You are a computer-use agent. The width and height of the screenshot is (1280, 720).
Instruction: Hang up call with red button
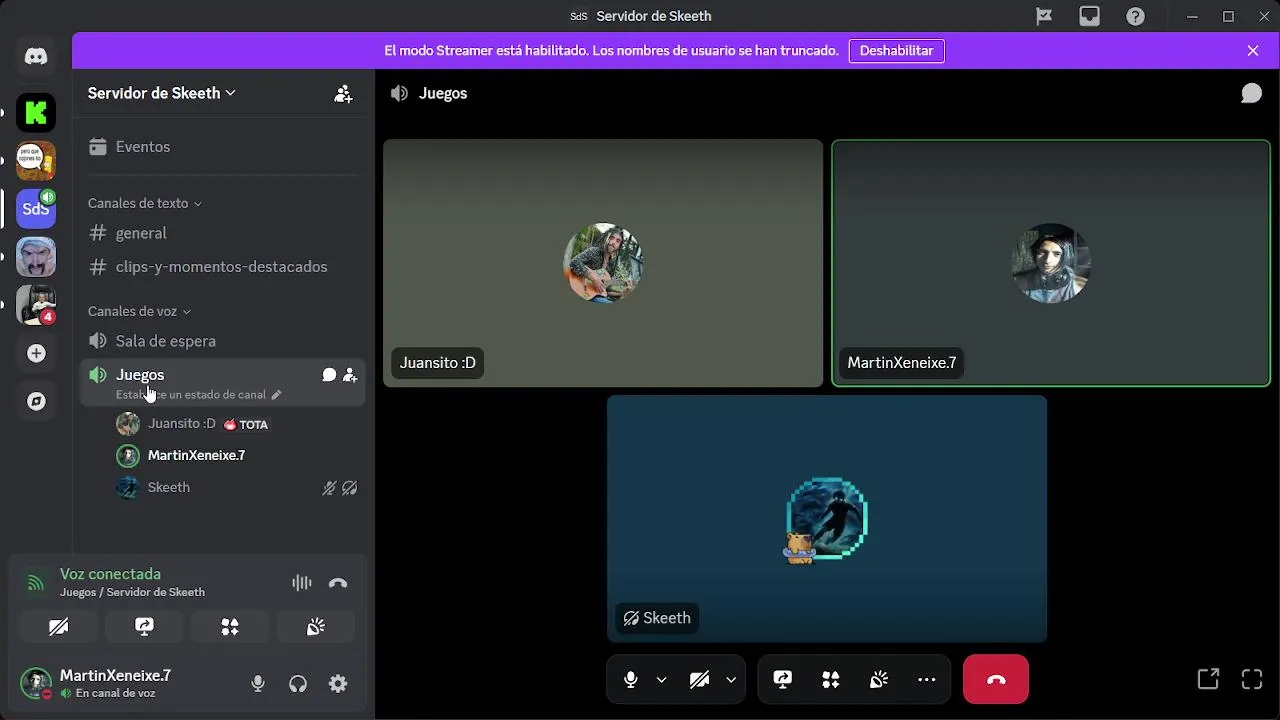point(996,680)
